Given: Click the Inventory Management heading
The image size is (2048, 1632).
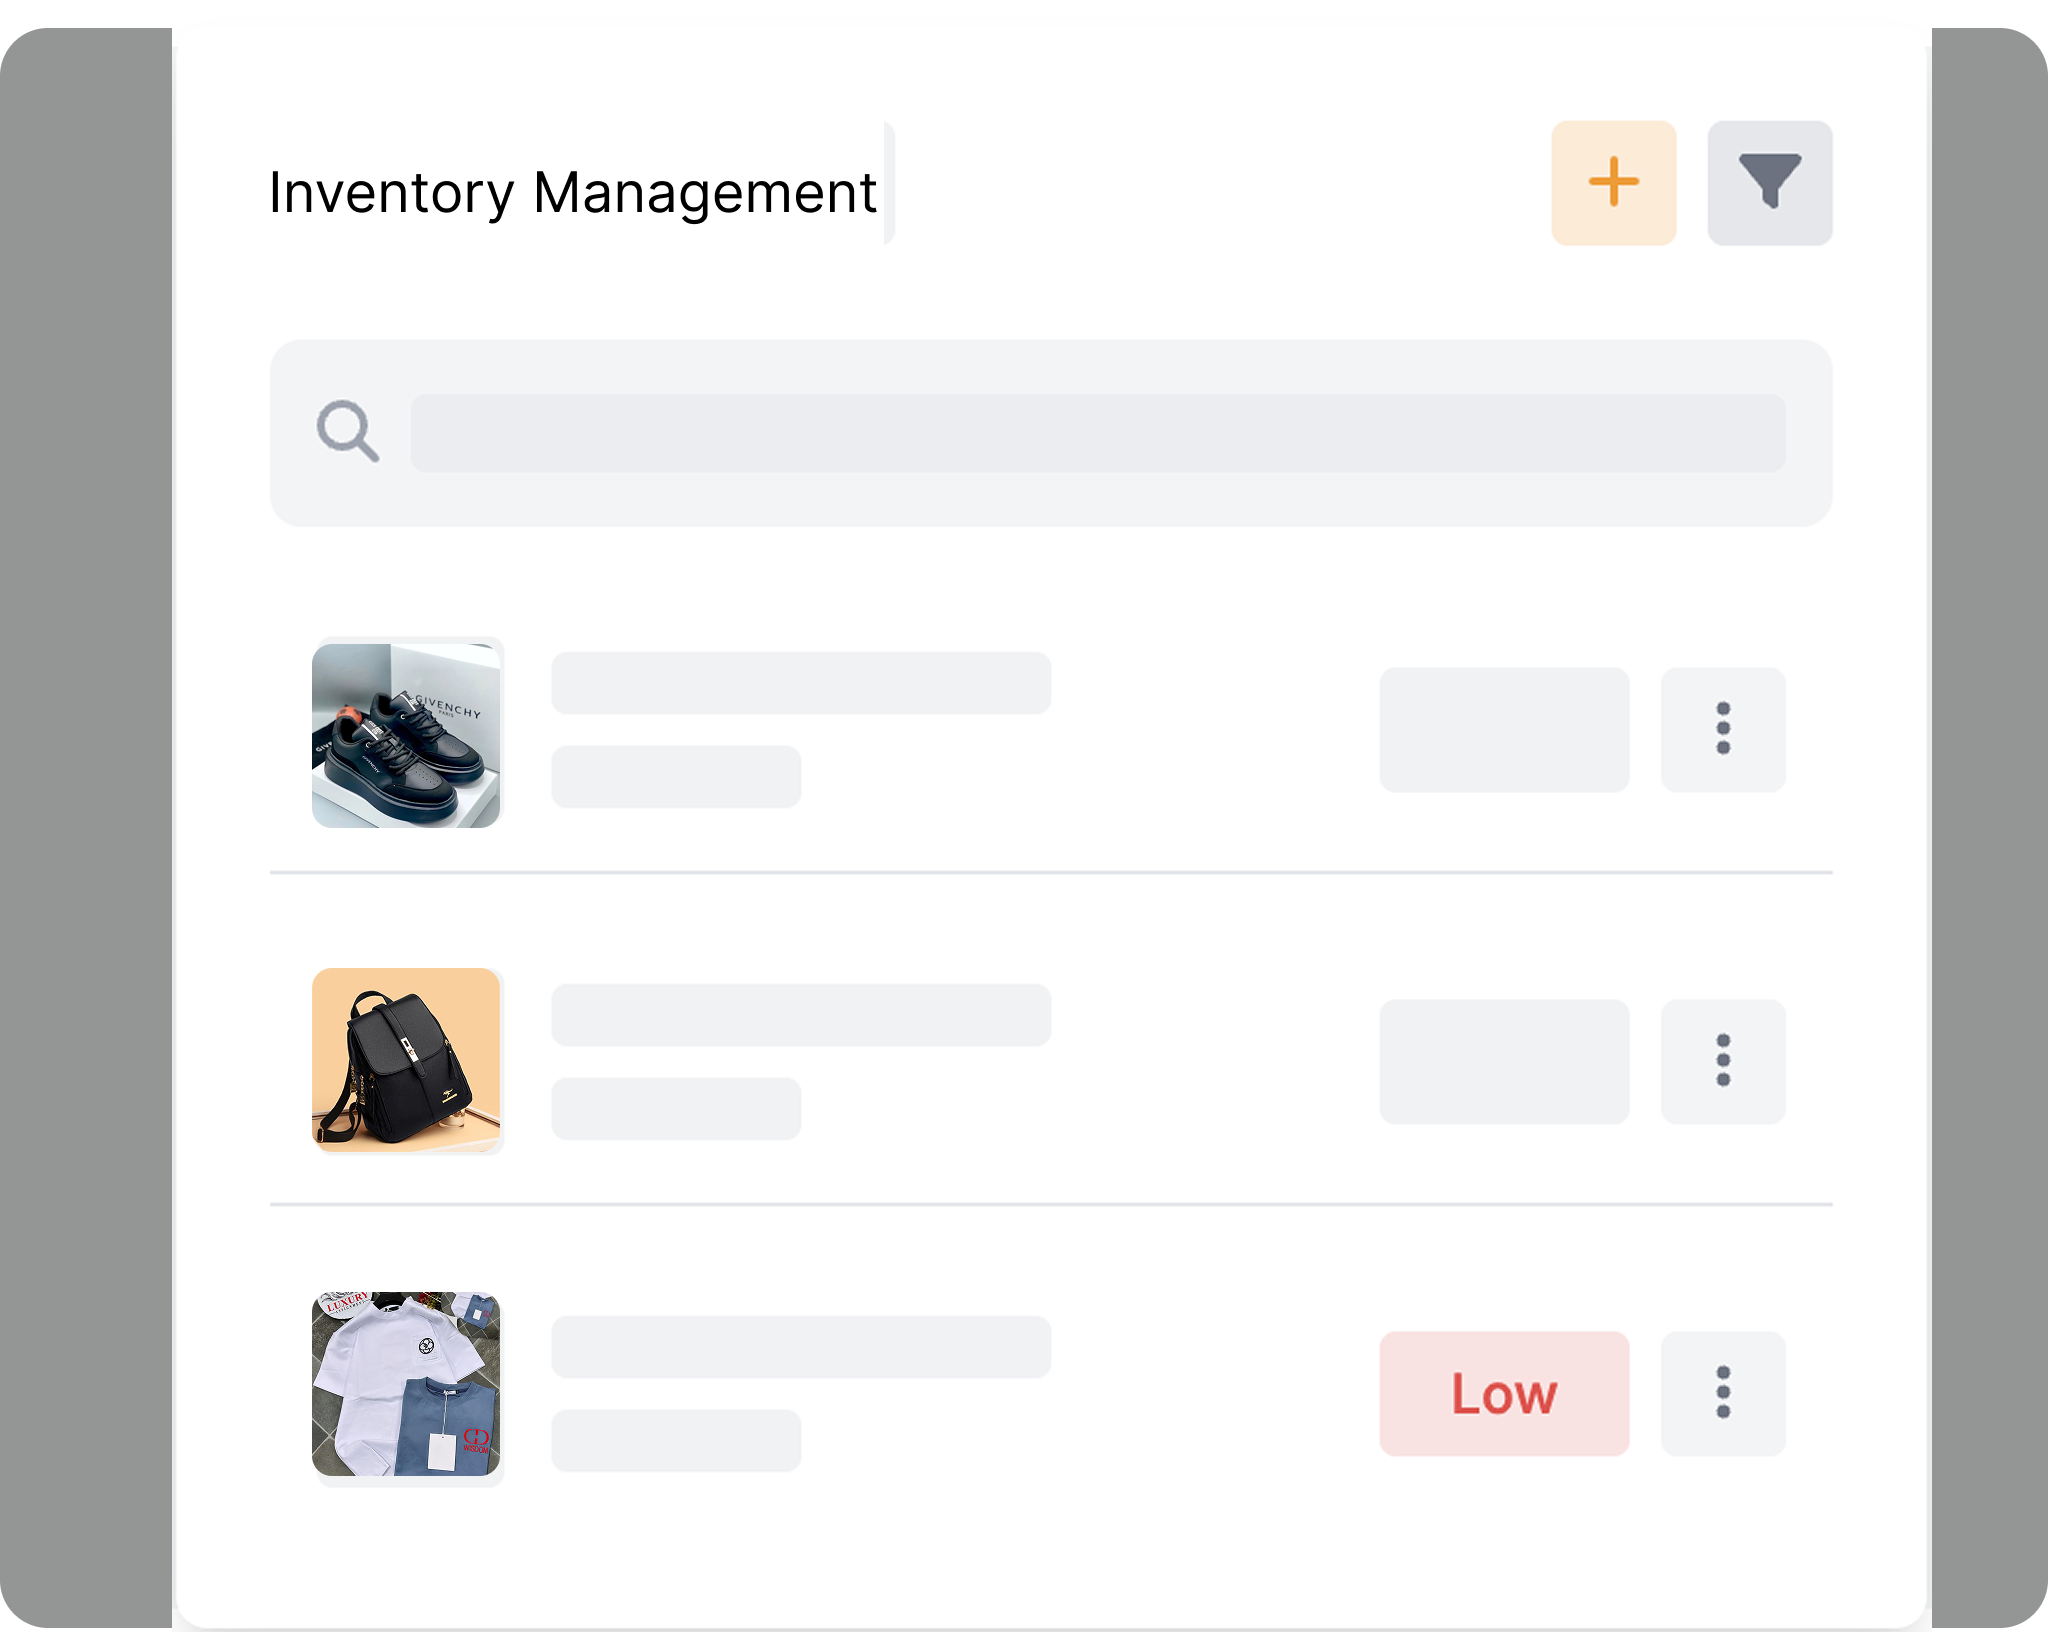Looking at the screenshot, I should [572, 192].
